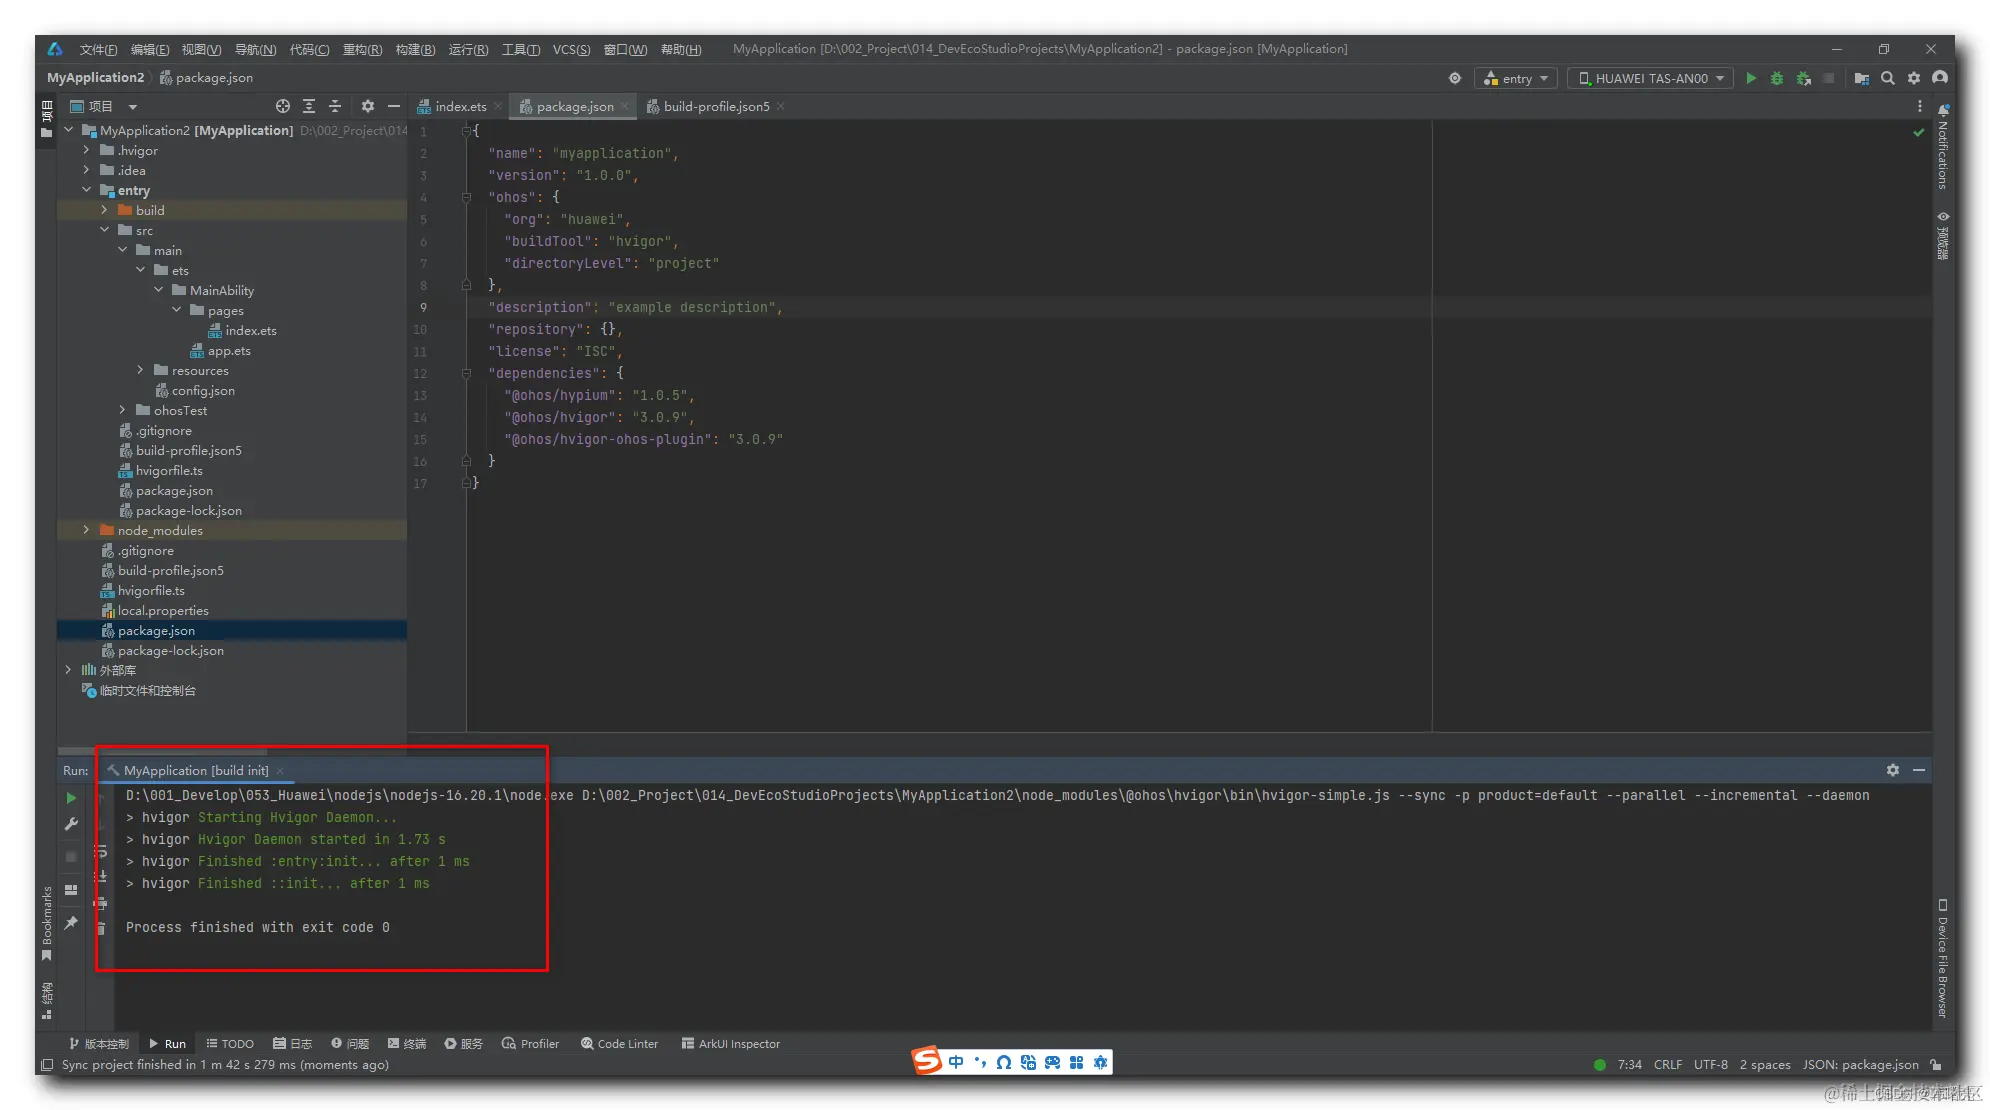Viewport: 1990px width, 1110px height.
Task: Select hvigorfile.ts under entry folder
Action: 169,470
